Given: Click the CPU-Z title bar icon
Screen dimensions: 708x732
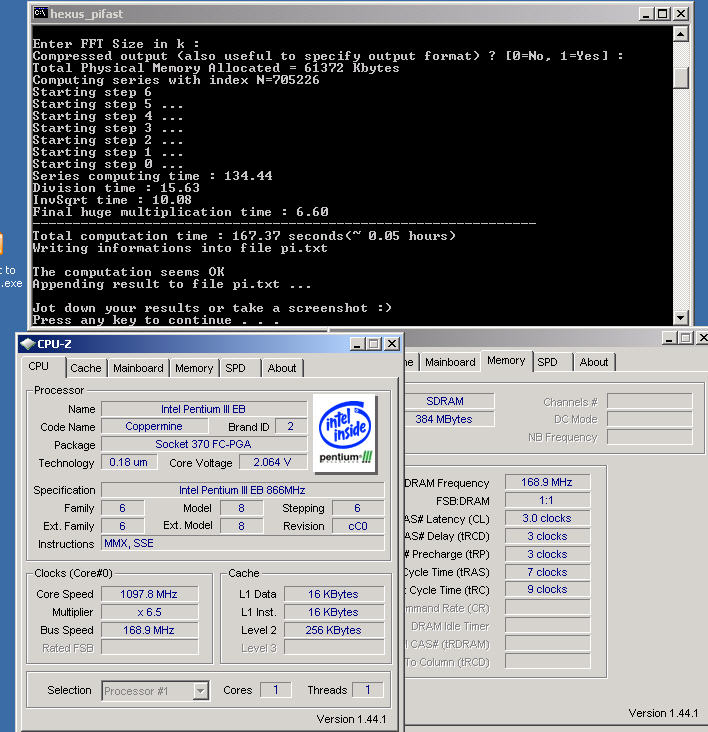Looking at the screenshot, I should [28, 344].
